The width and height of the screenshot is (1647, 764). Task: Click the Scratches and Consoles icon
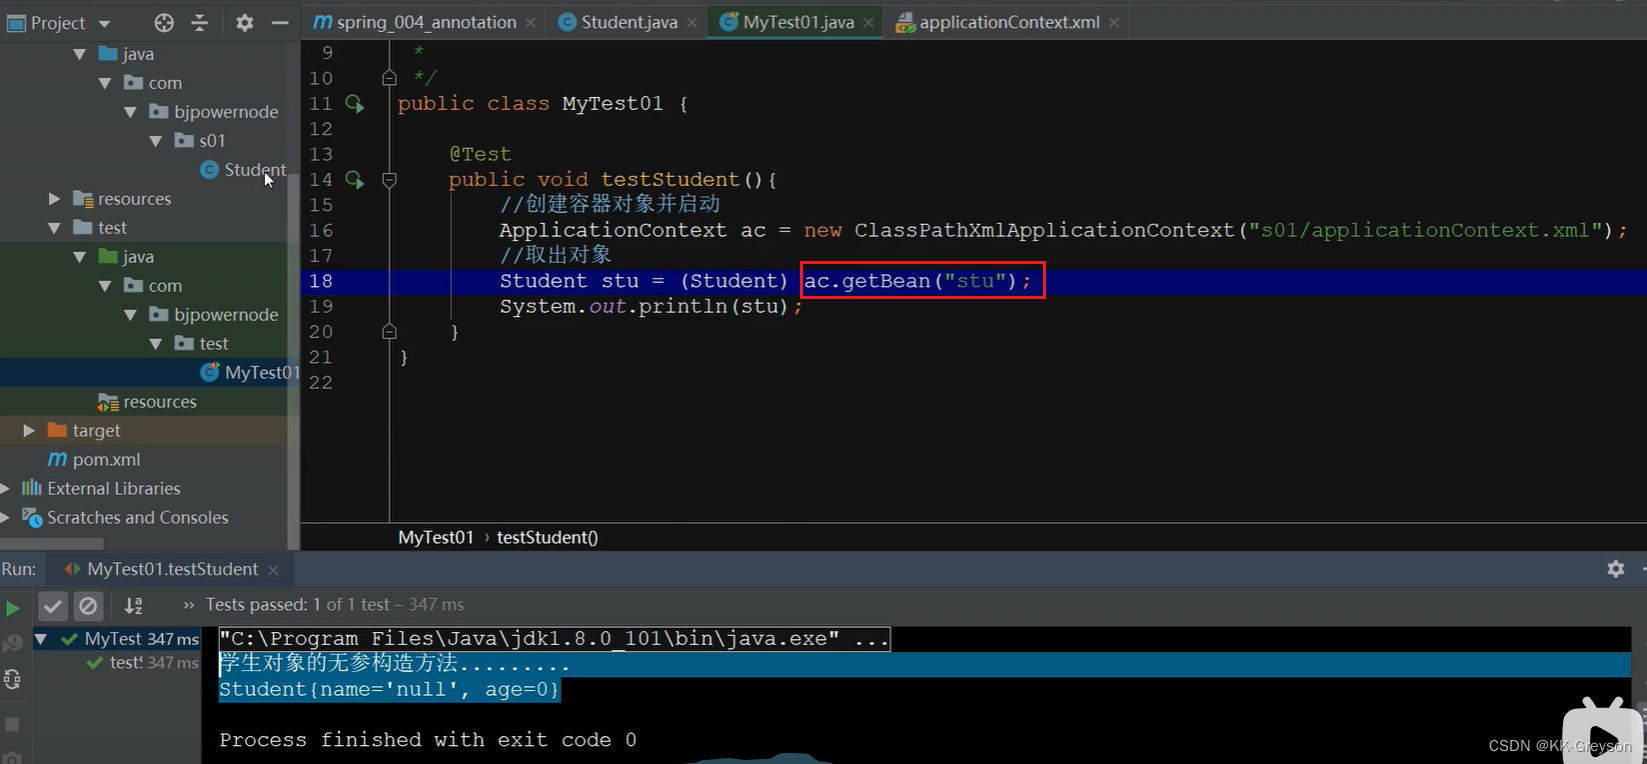coord(32,518)
